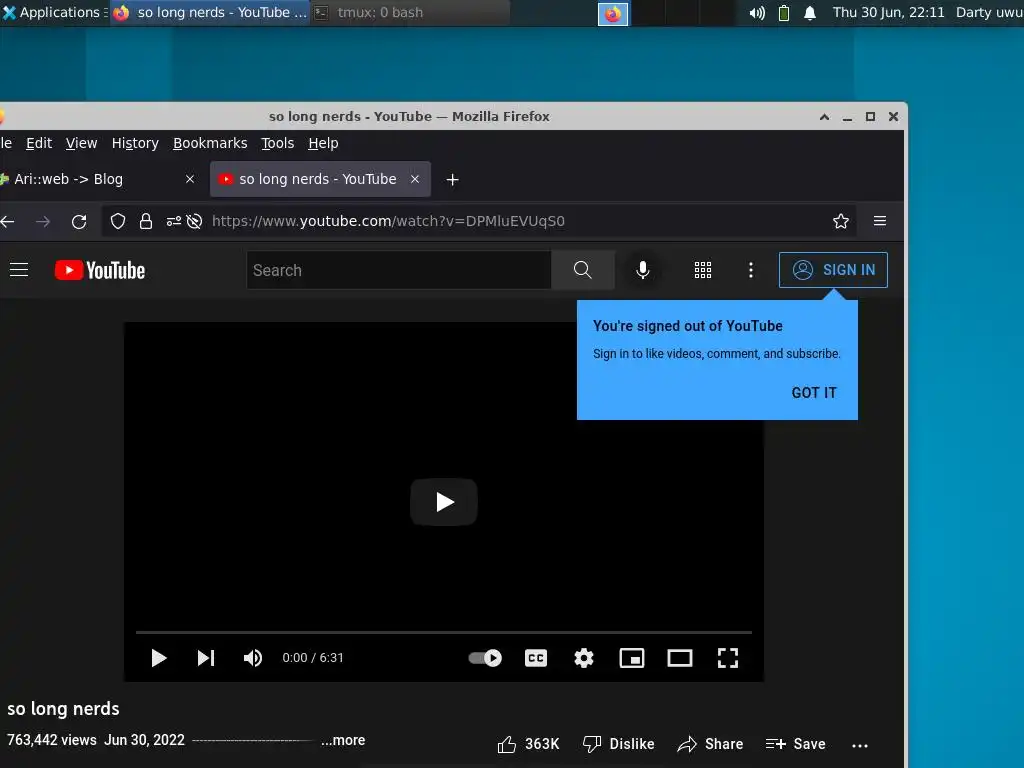This screenshot has height=768, width=1024.
Task: Click the search magnifier button
Action: [583, 270]
